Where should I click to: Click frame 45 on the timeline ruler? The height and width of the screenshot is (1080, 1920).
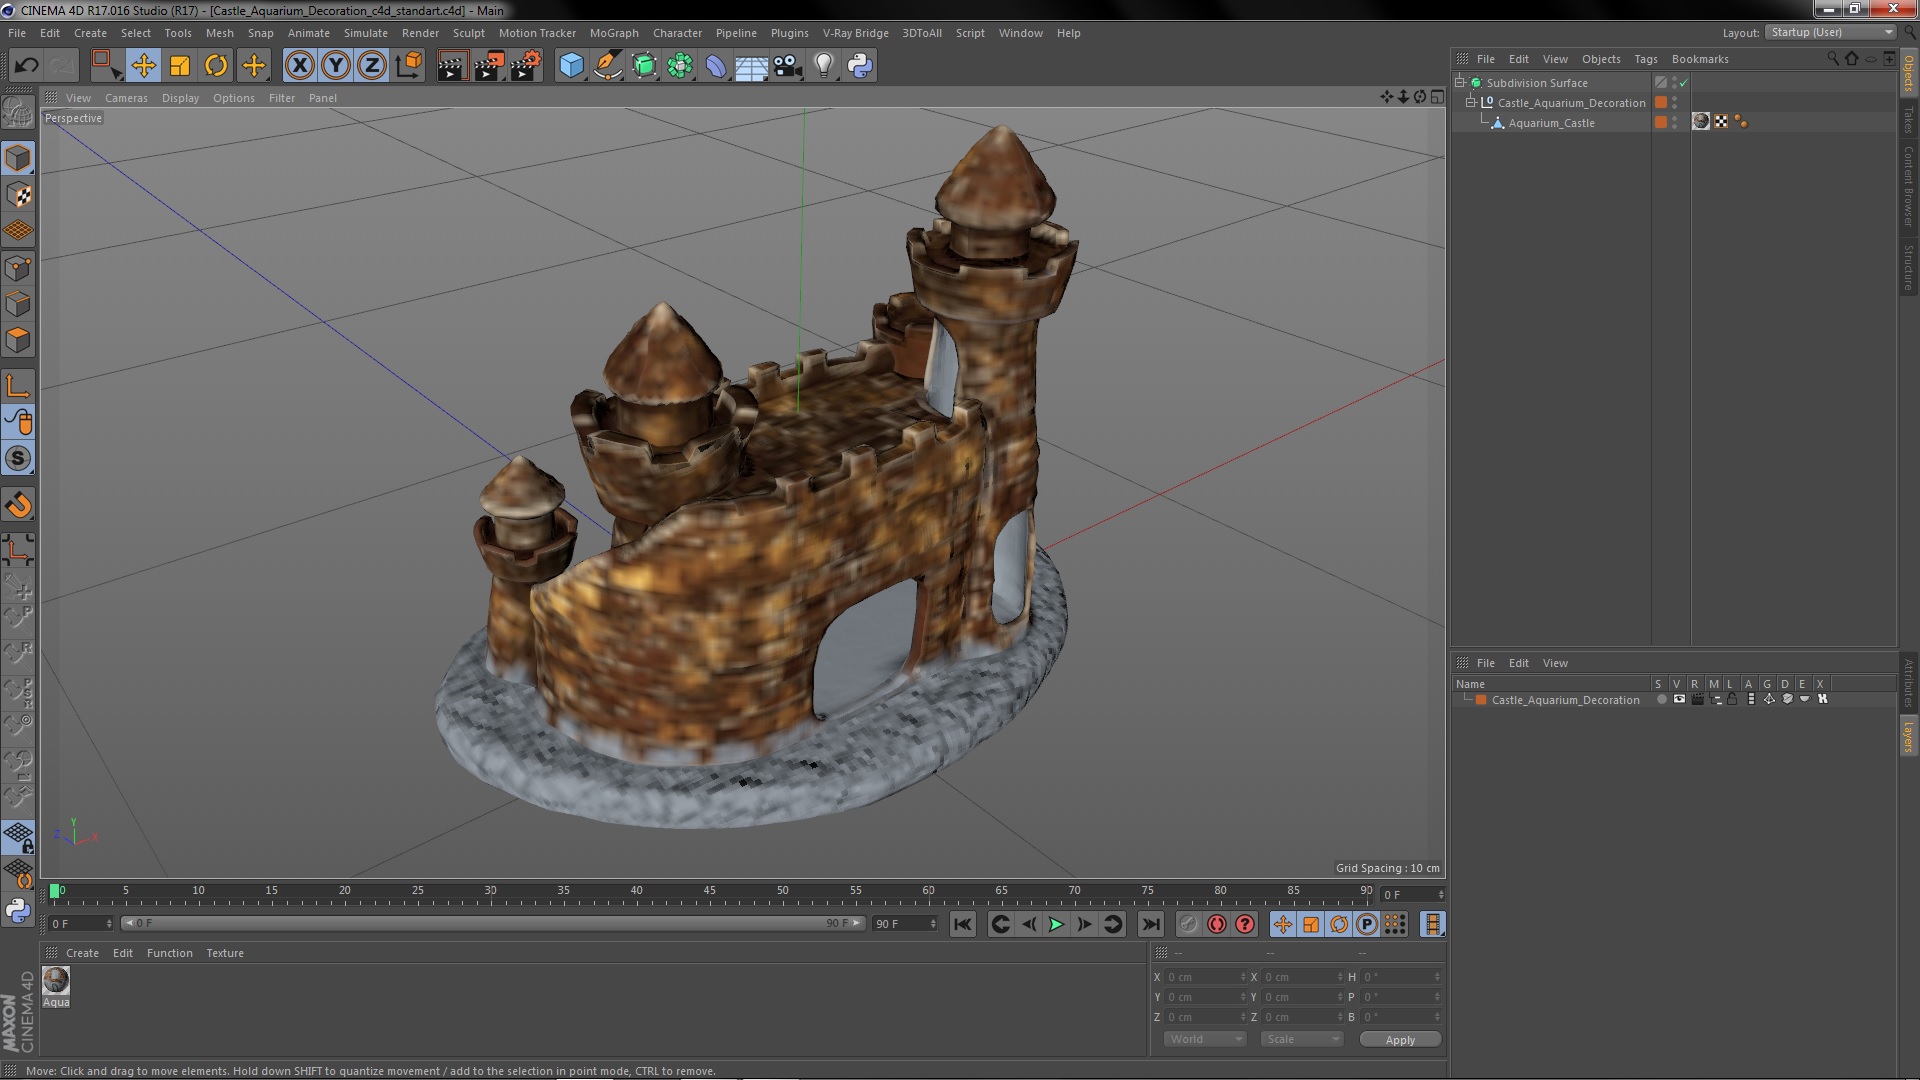coord(709,890)
